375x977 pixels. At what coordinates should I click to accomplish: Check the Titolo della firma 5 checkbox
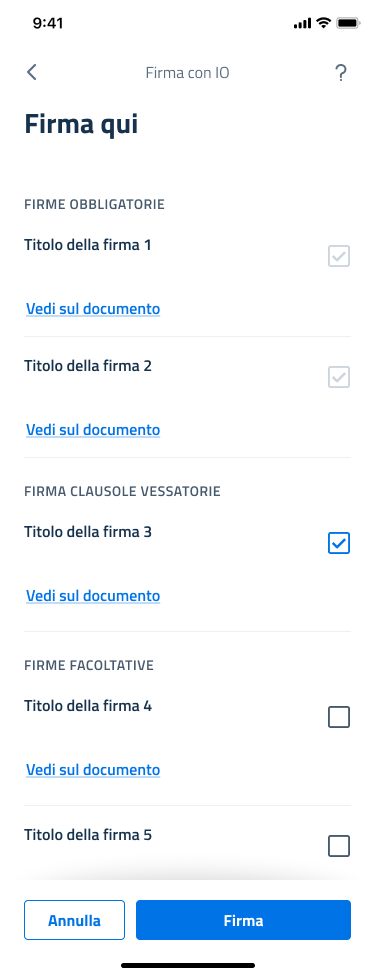coord(339,846)
